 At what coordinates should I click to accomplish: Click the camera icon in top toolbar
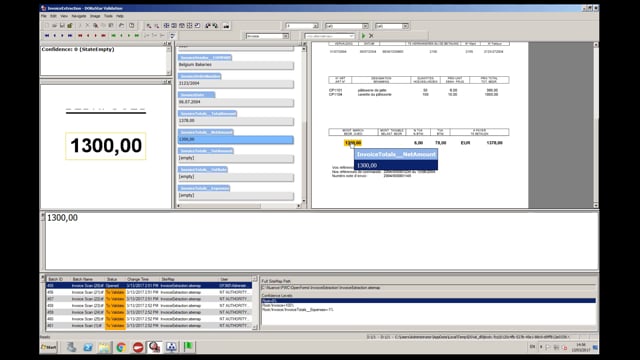[x=226, y=26]
